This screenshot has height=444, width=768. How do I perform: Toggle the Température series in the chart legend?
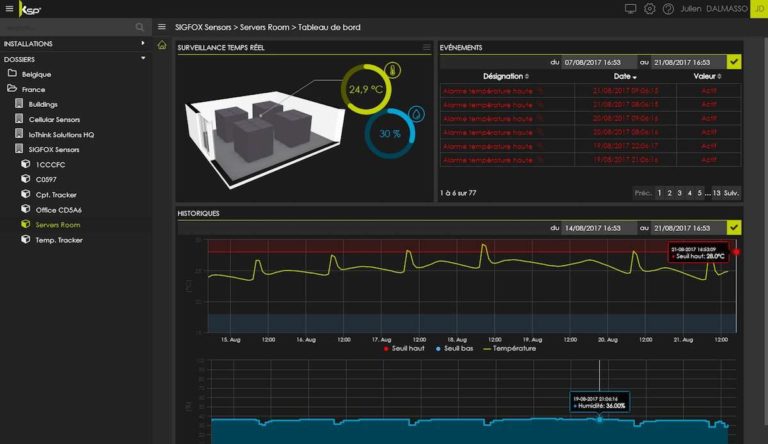(x=509, y=348)
